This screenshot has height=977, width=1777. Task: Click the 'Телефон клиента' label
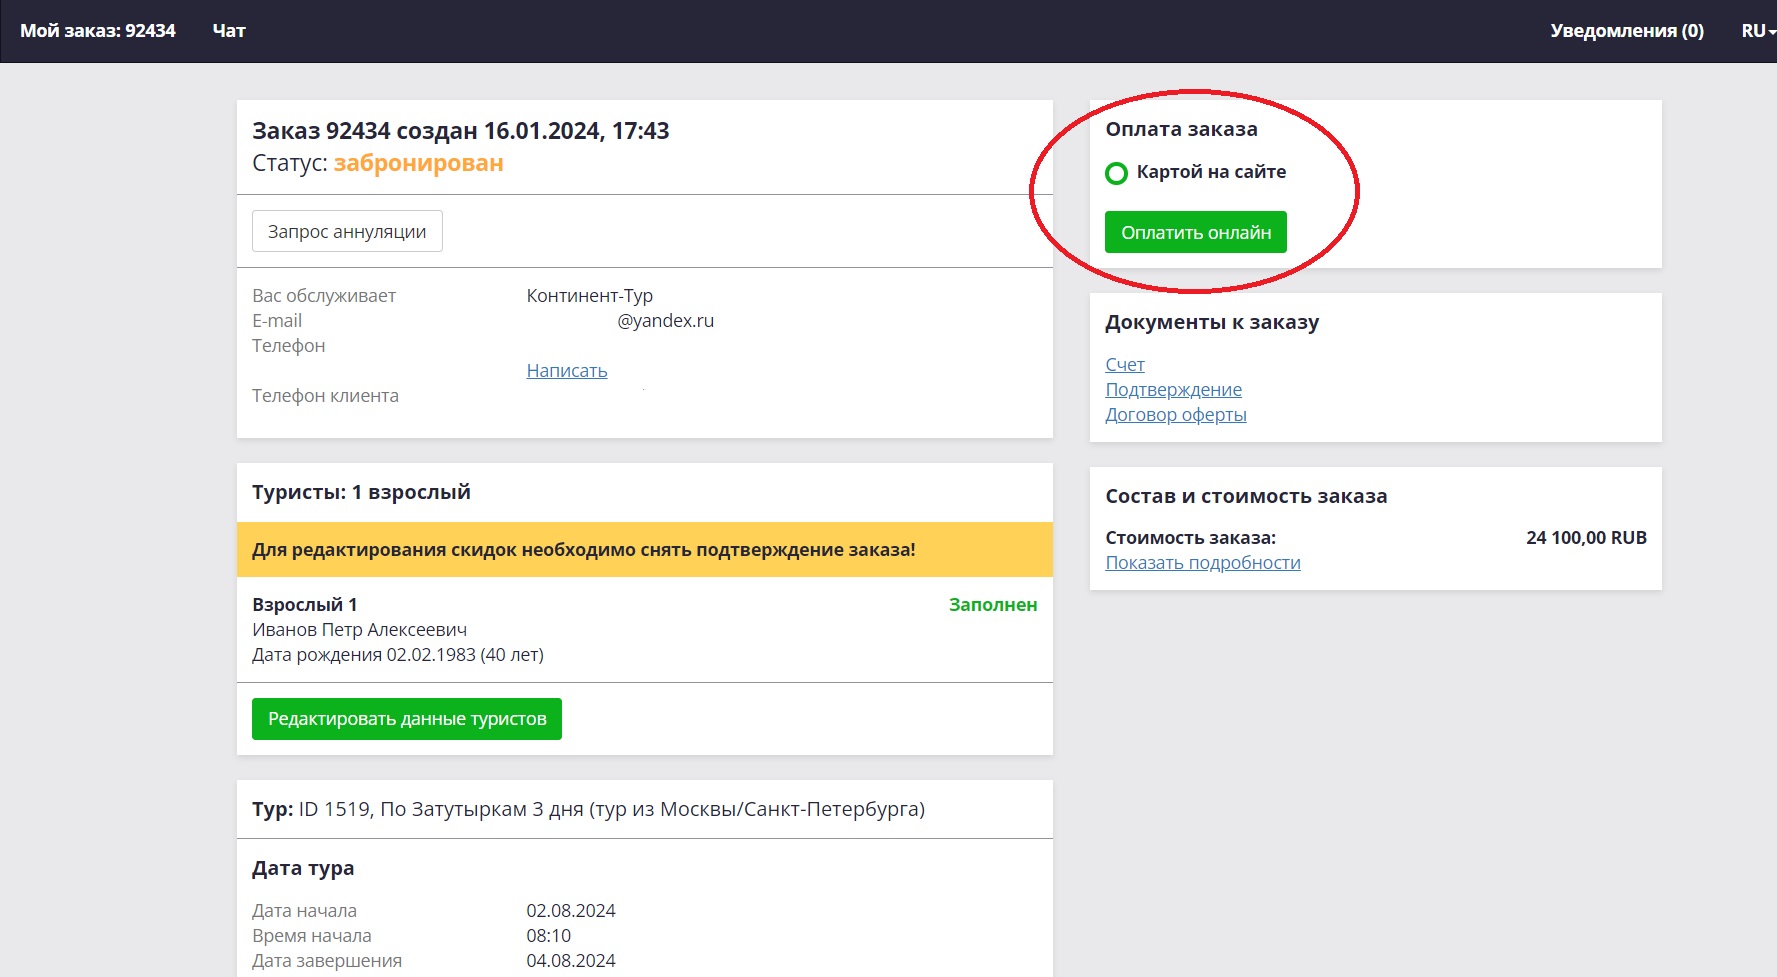325,396
